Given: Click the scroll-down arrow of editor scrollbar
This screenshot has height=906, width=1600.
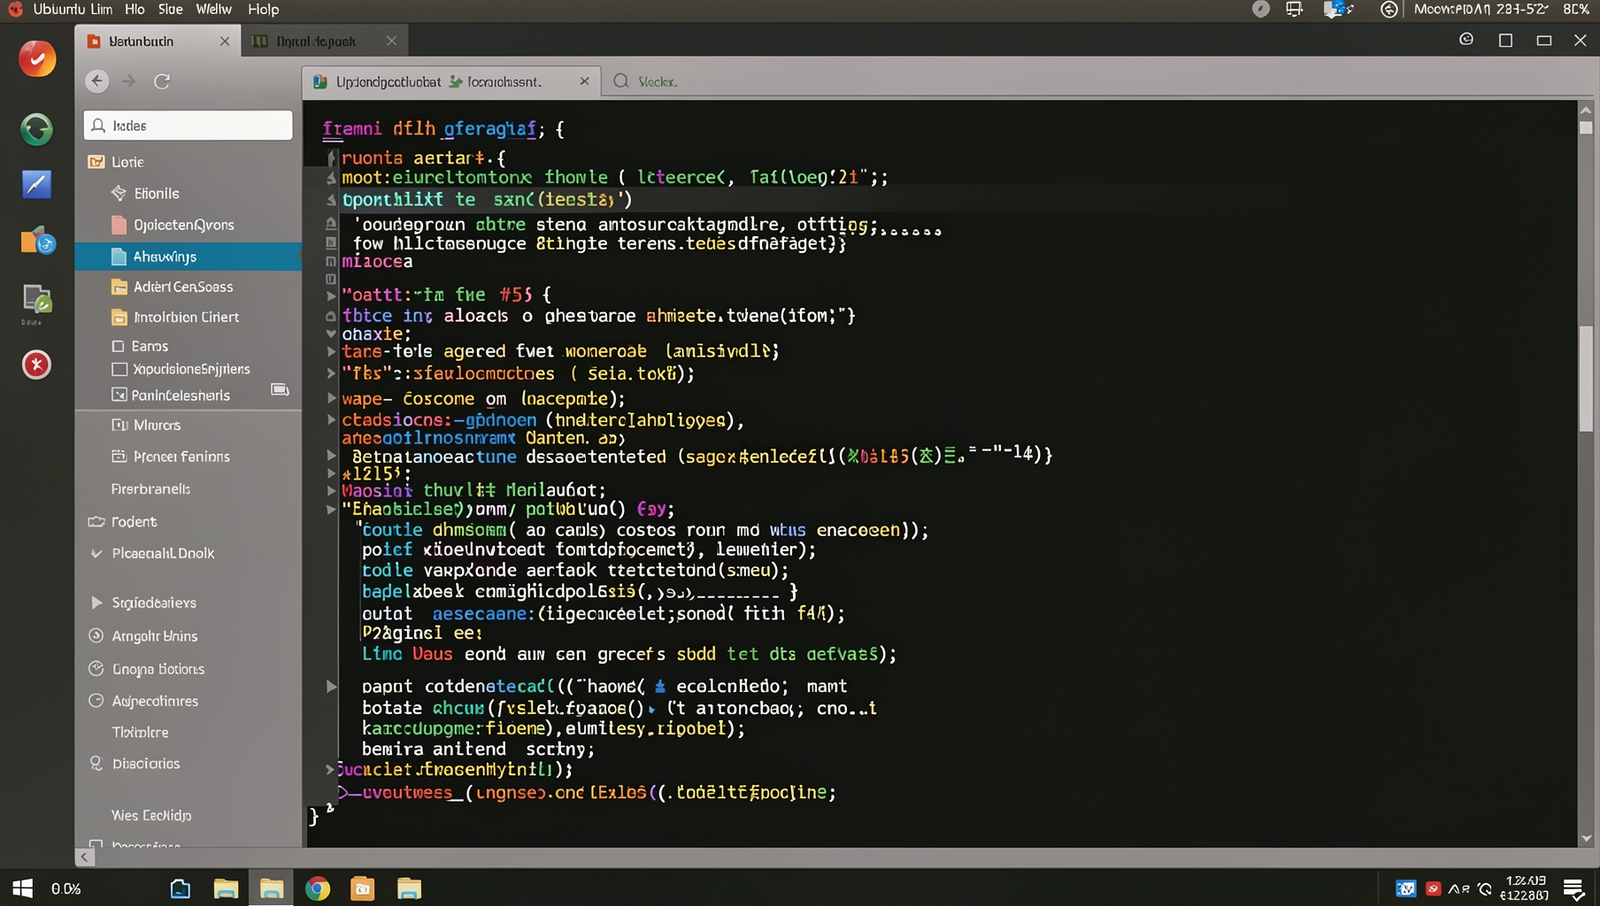Looking at the screenshot, I should (x=1586, y=839).
